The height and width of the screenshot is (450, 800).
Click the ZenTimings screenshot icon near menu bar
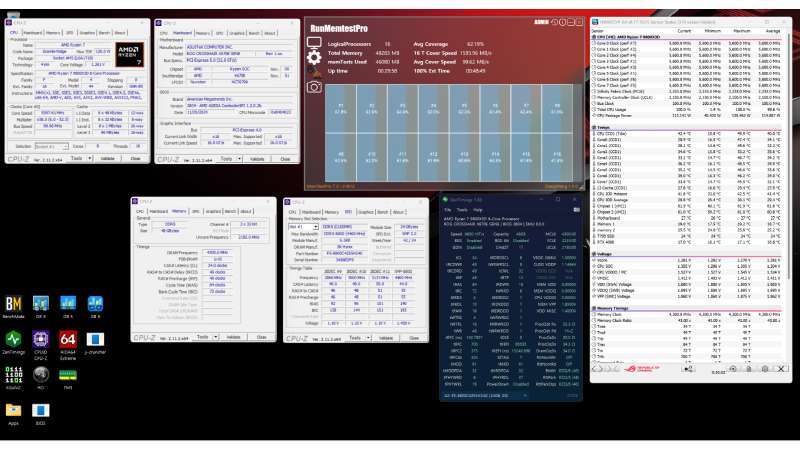[577, 210]
